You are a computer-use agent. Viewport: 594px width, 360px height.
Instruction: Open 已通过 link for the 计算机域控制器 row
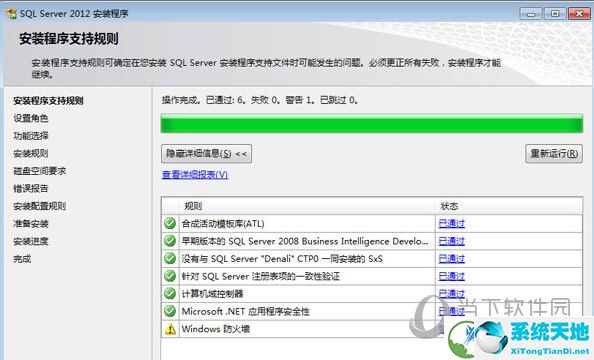pyautogui.click(x=451, y=294)
